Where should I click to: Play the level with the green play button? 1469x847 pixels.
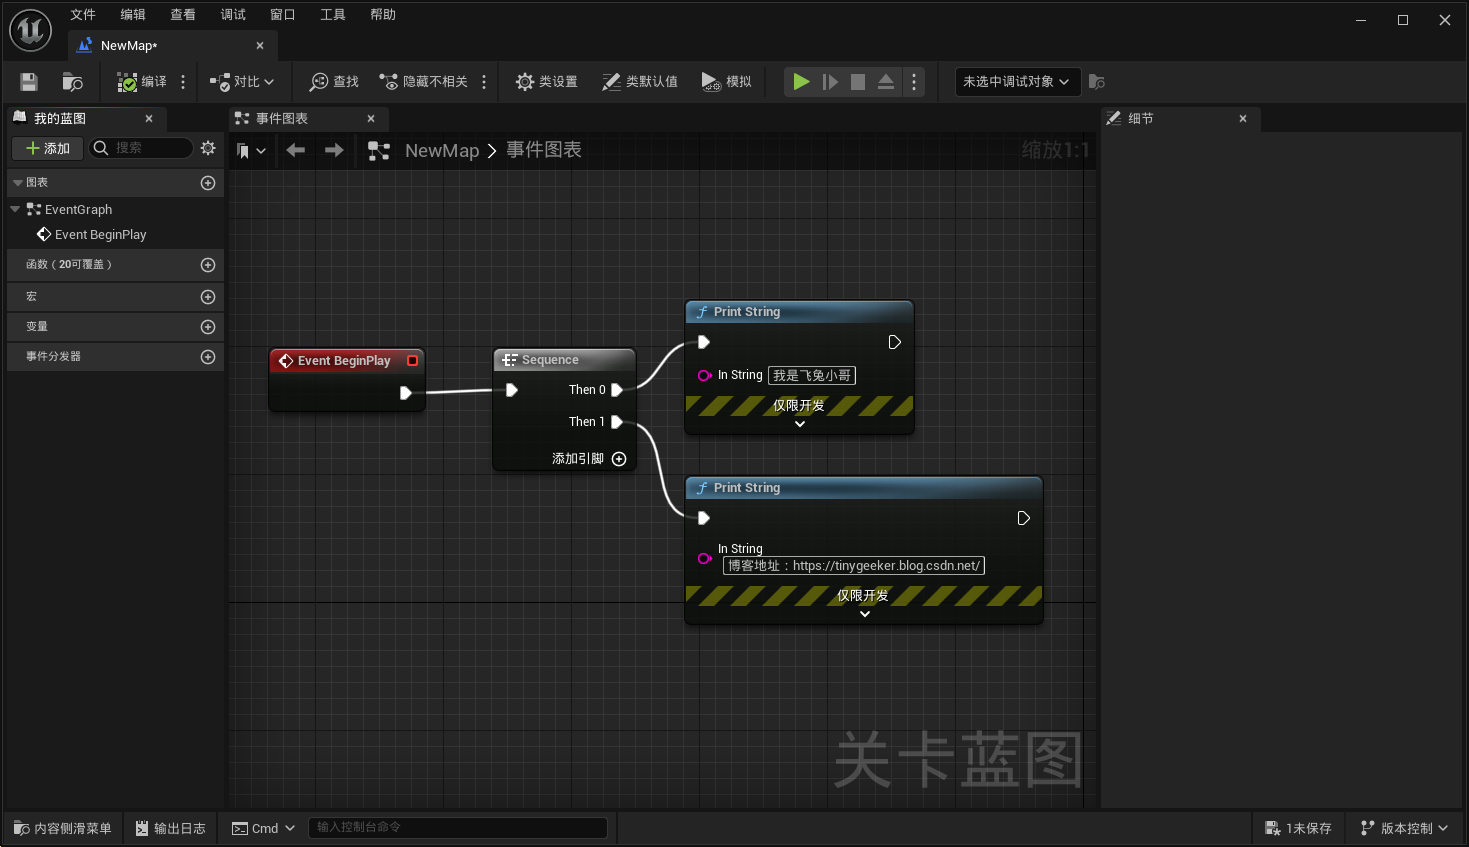[x=801, y=82]
